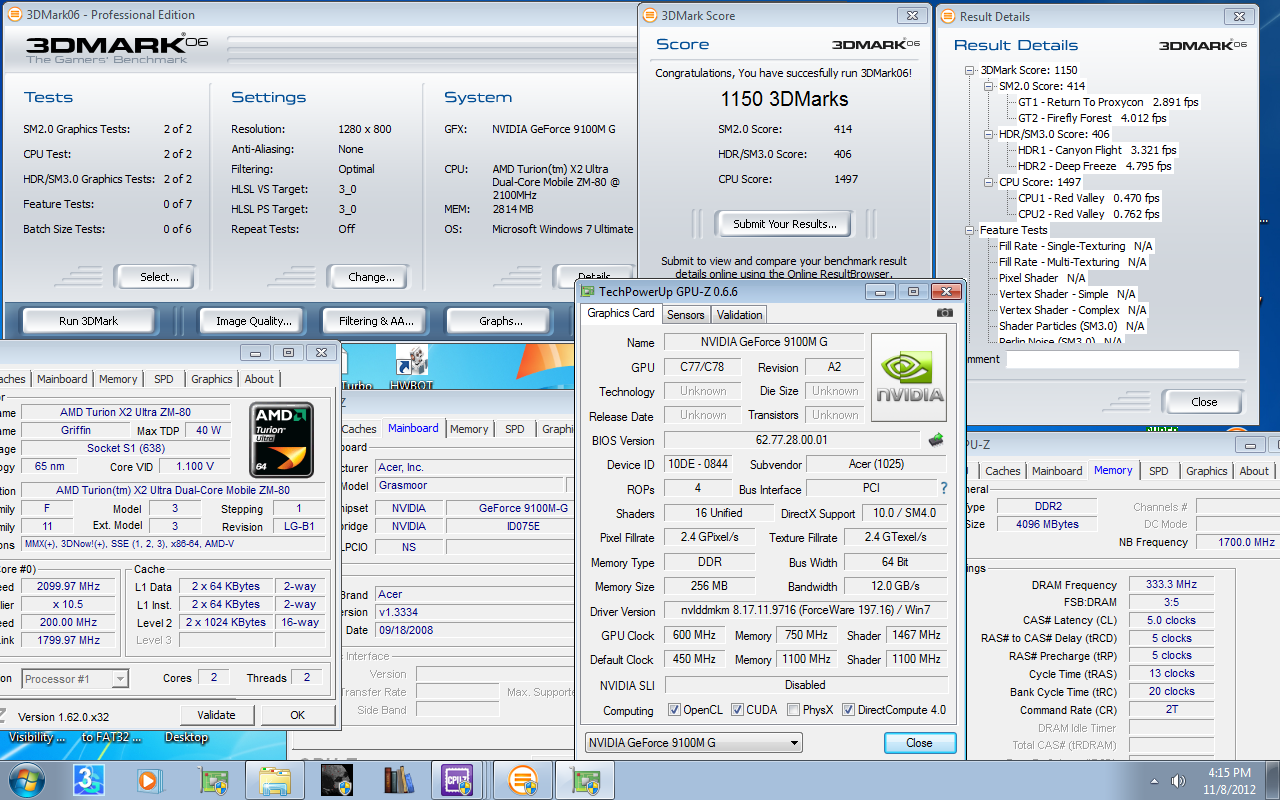Click Submit Your Results... button

(784, 224)
